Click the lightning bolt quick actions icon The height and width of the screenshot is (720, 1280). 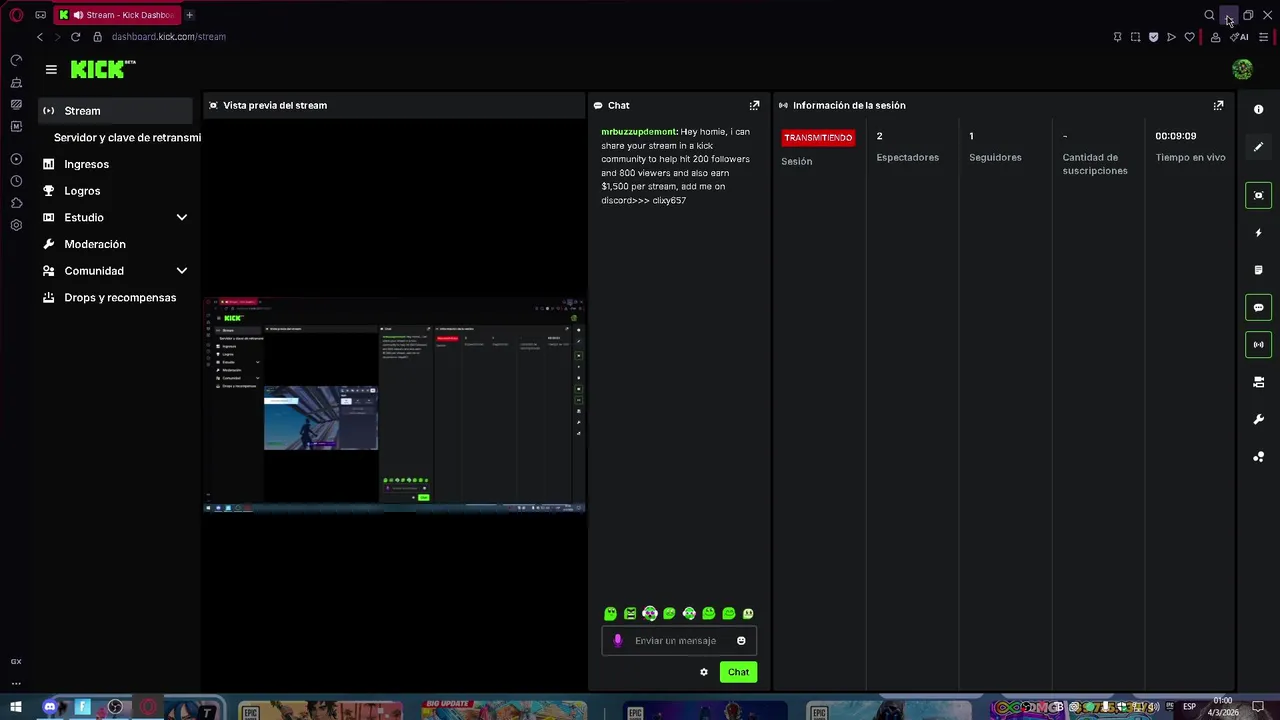coord(1258,232)
